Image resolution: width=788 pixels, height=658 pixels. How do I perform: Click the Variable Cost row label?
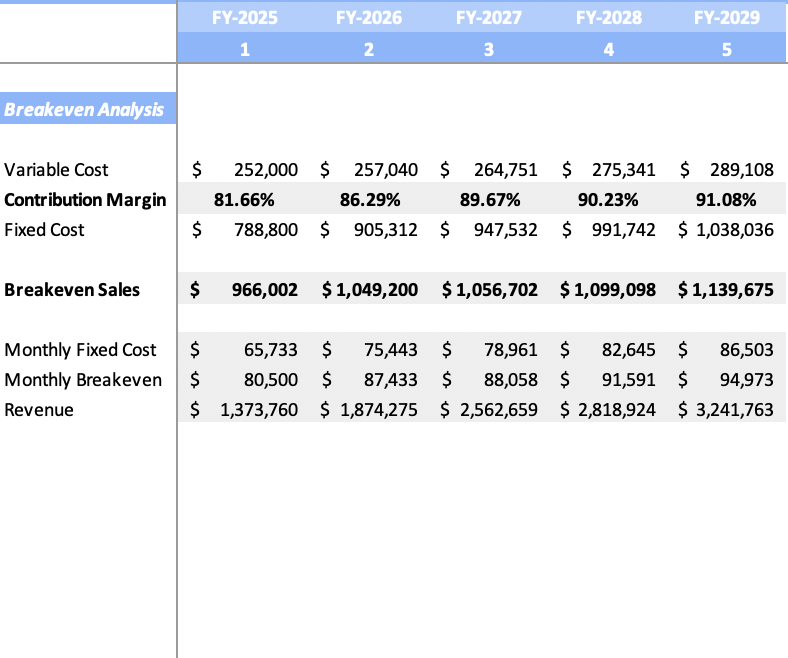(x=56, y=170)
